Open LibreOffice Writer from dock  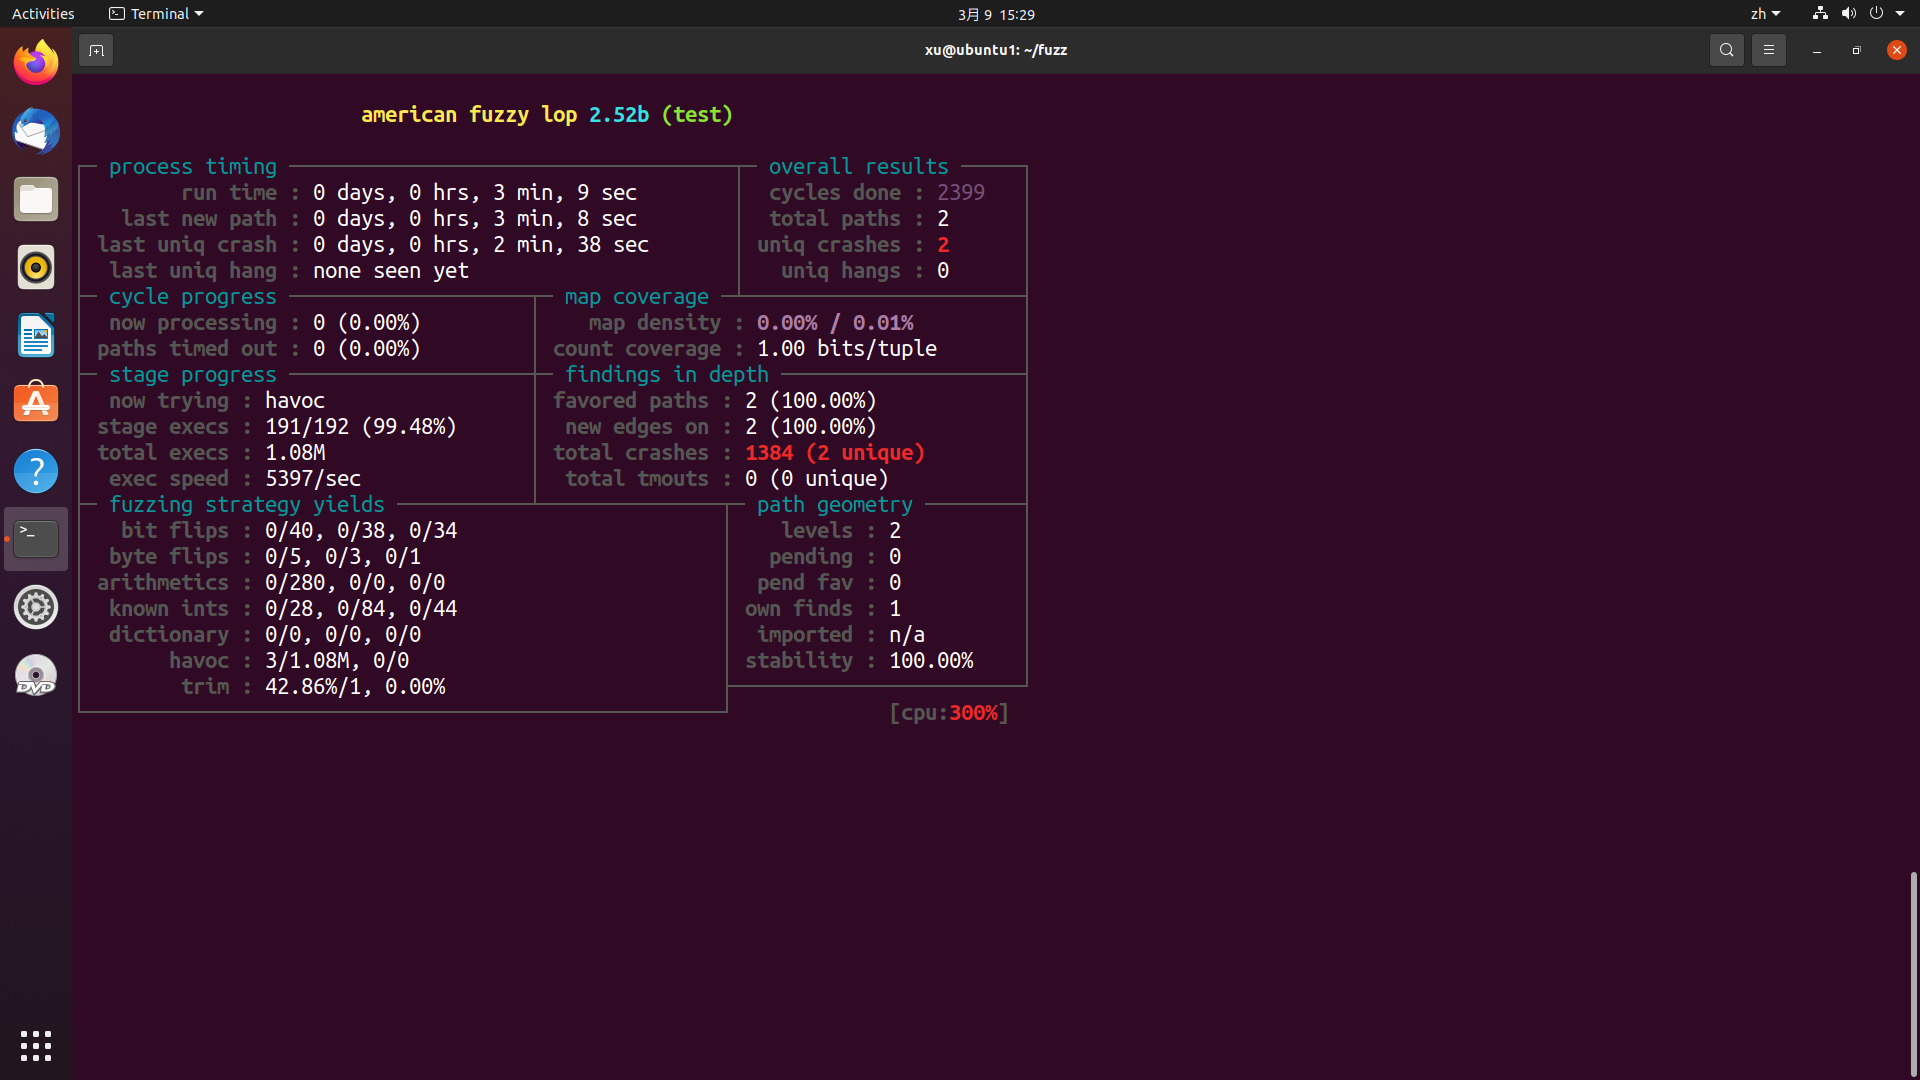[x=36, y=336]
